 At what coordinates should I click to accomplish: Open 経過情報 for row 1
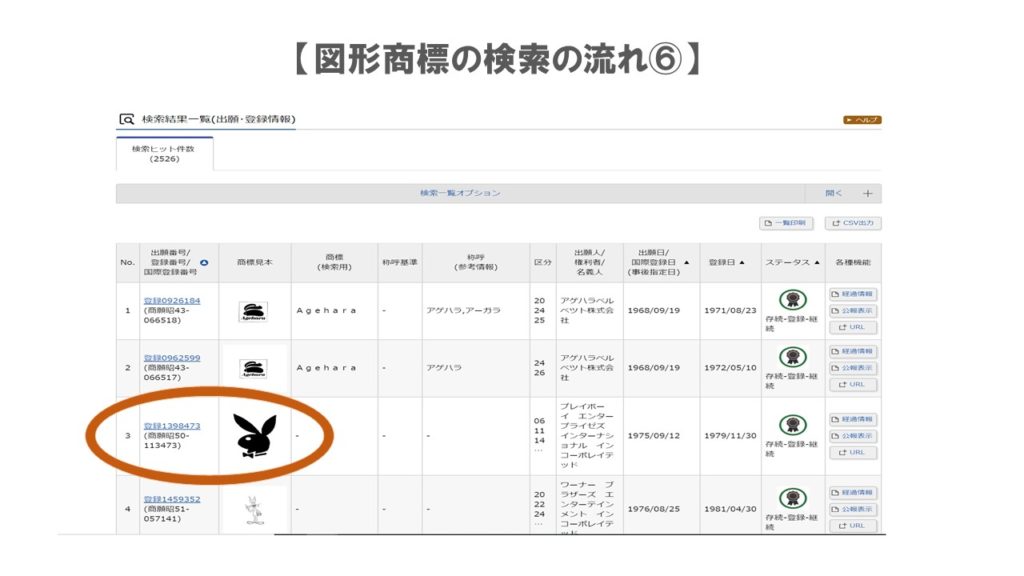pos(852,294)
